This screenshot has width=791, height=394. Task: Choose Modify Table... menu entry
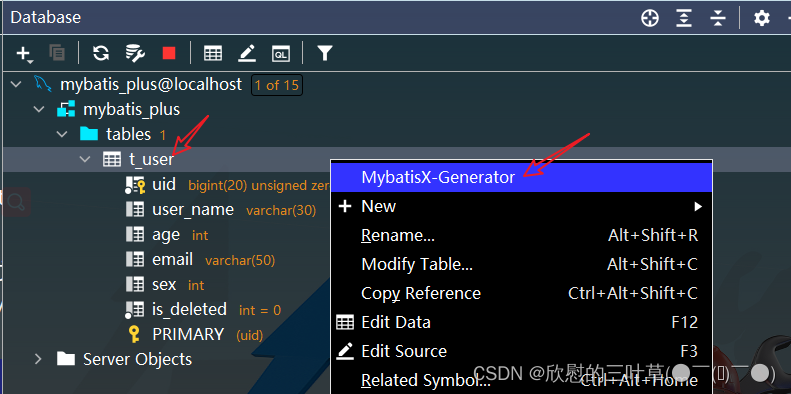coord(522,264)
